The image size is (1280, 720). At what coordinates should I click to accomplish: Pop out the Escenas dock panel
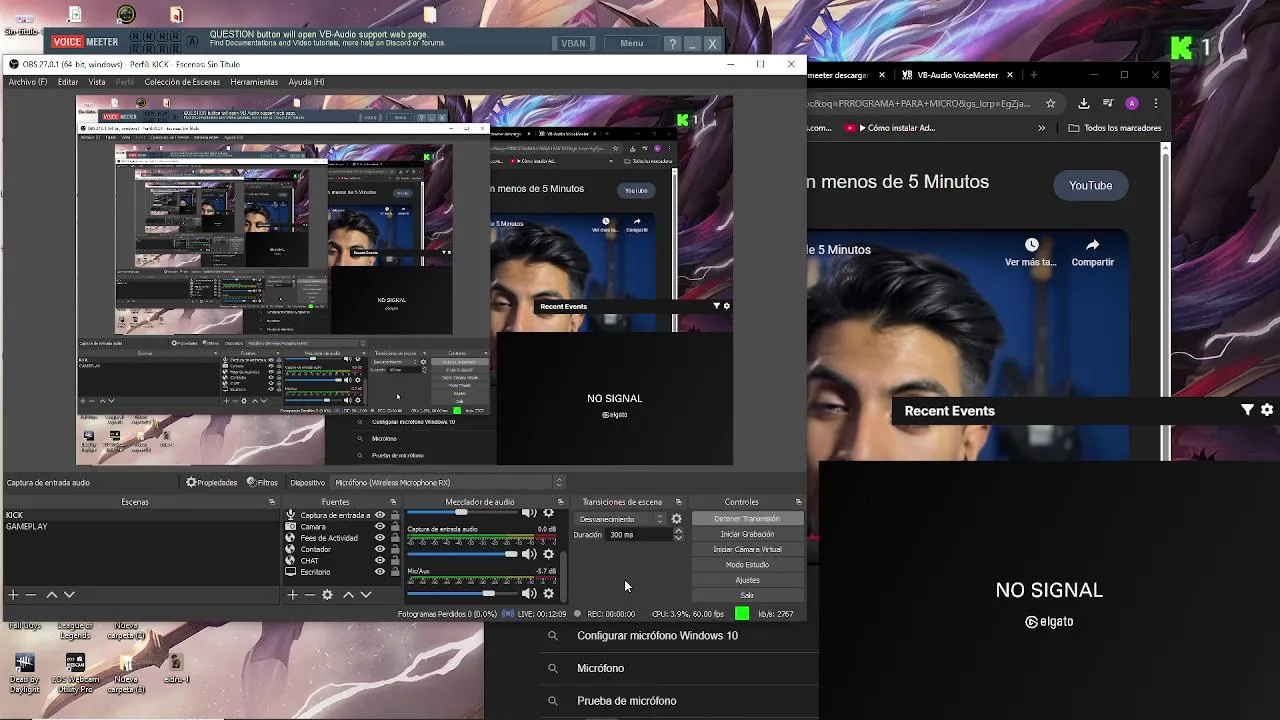pyautogui.click(x=272, y=502)
